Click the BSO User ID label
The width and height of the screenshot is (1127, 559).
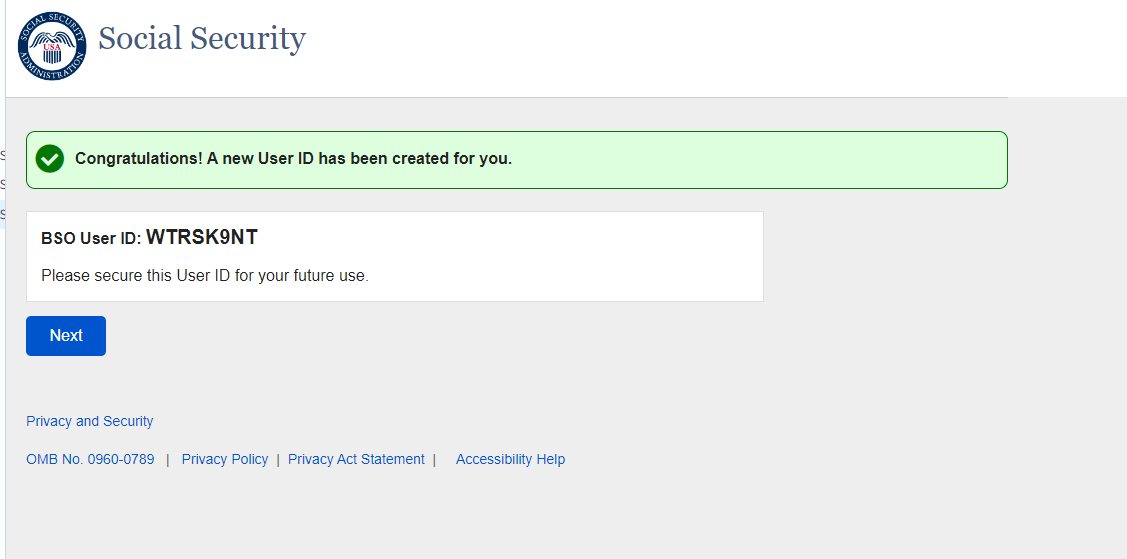[x=91, y=239]
